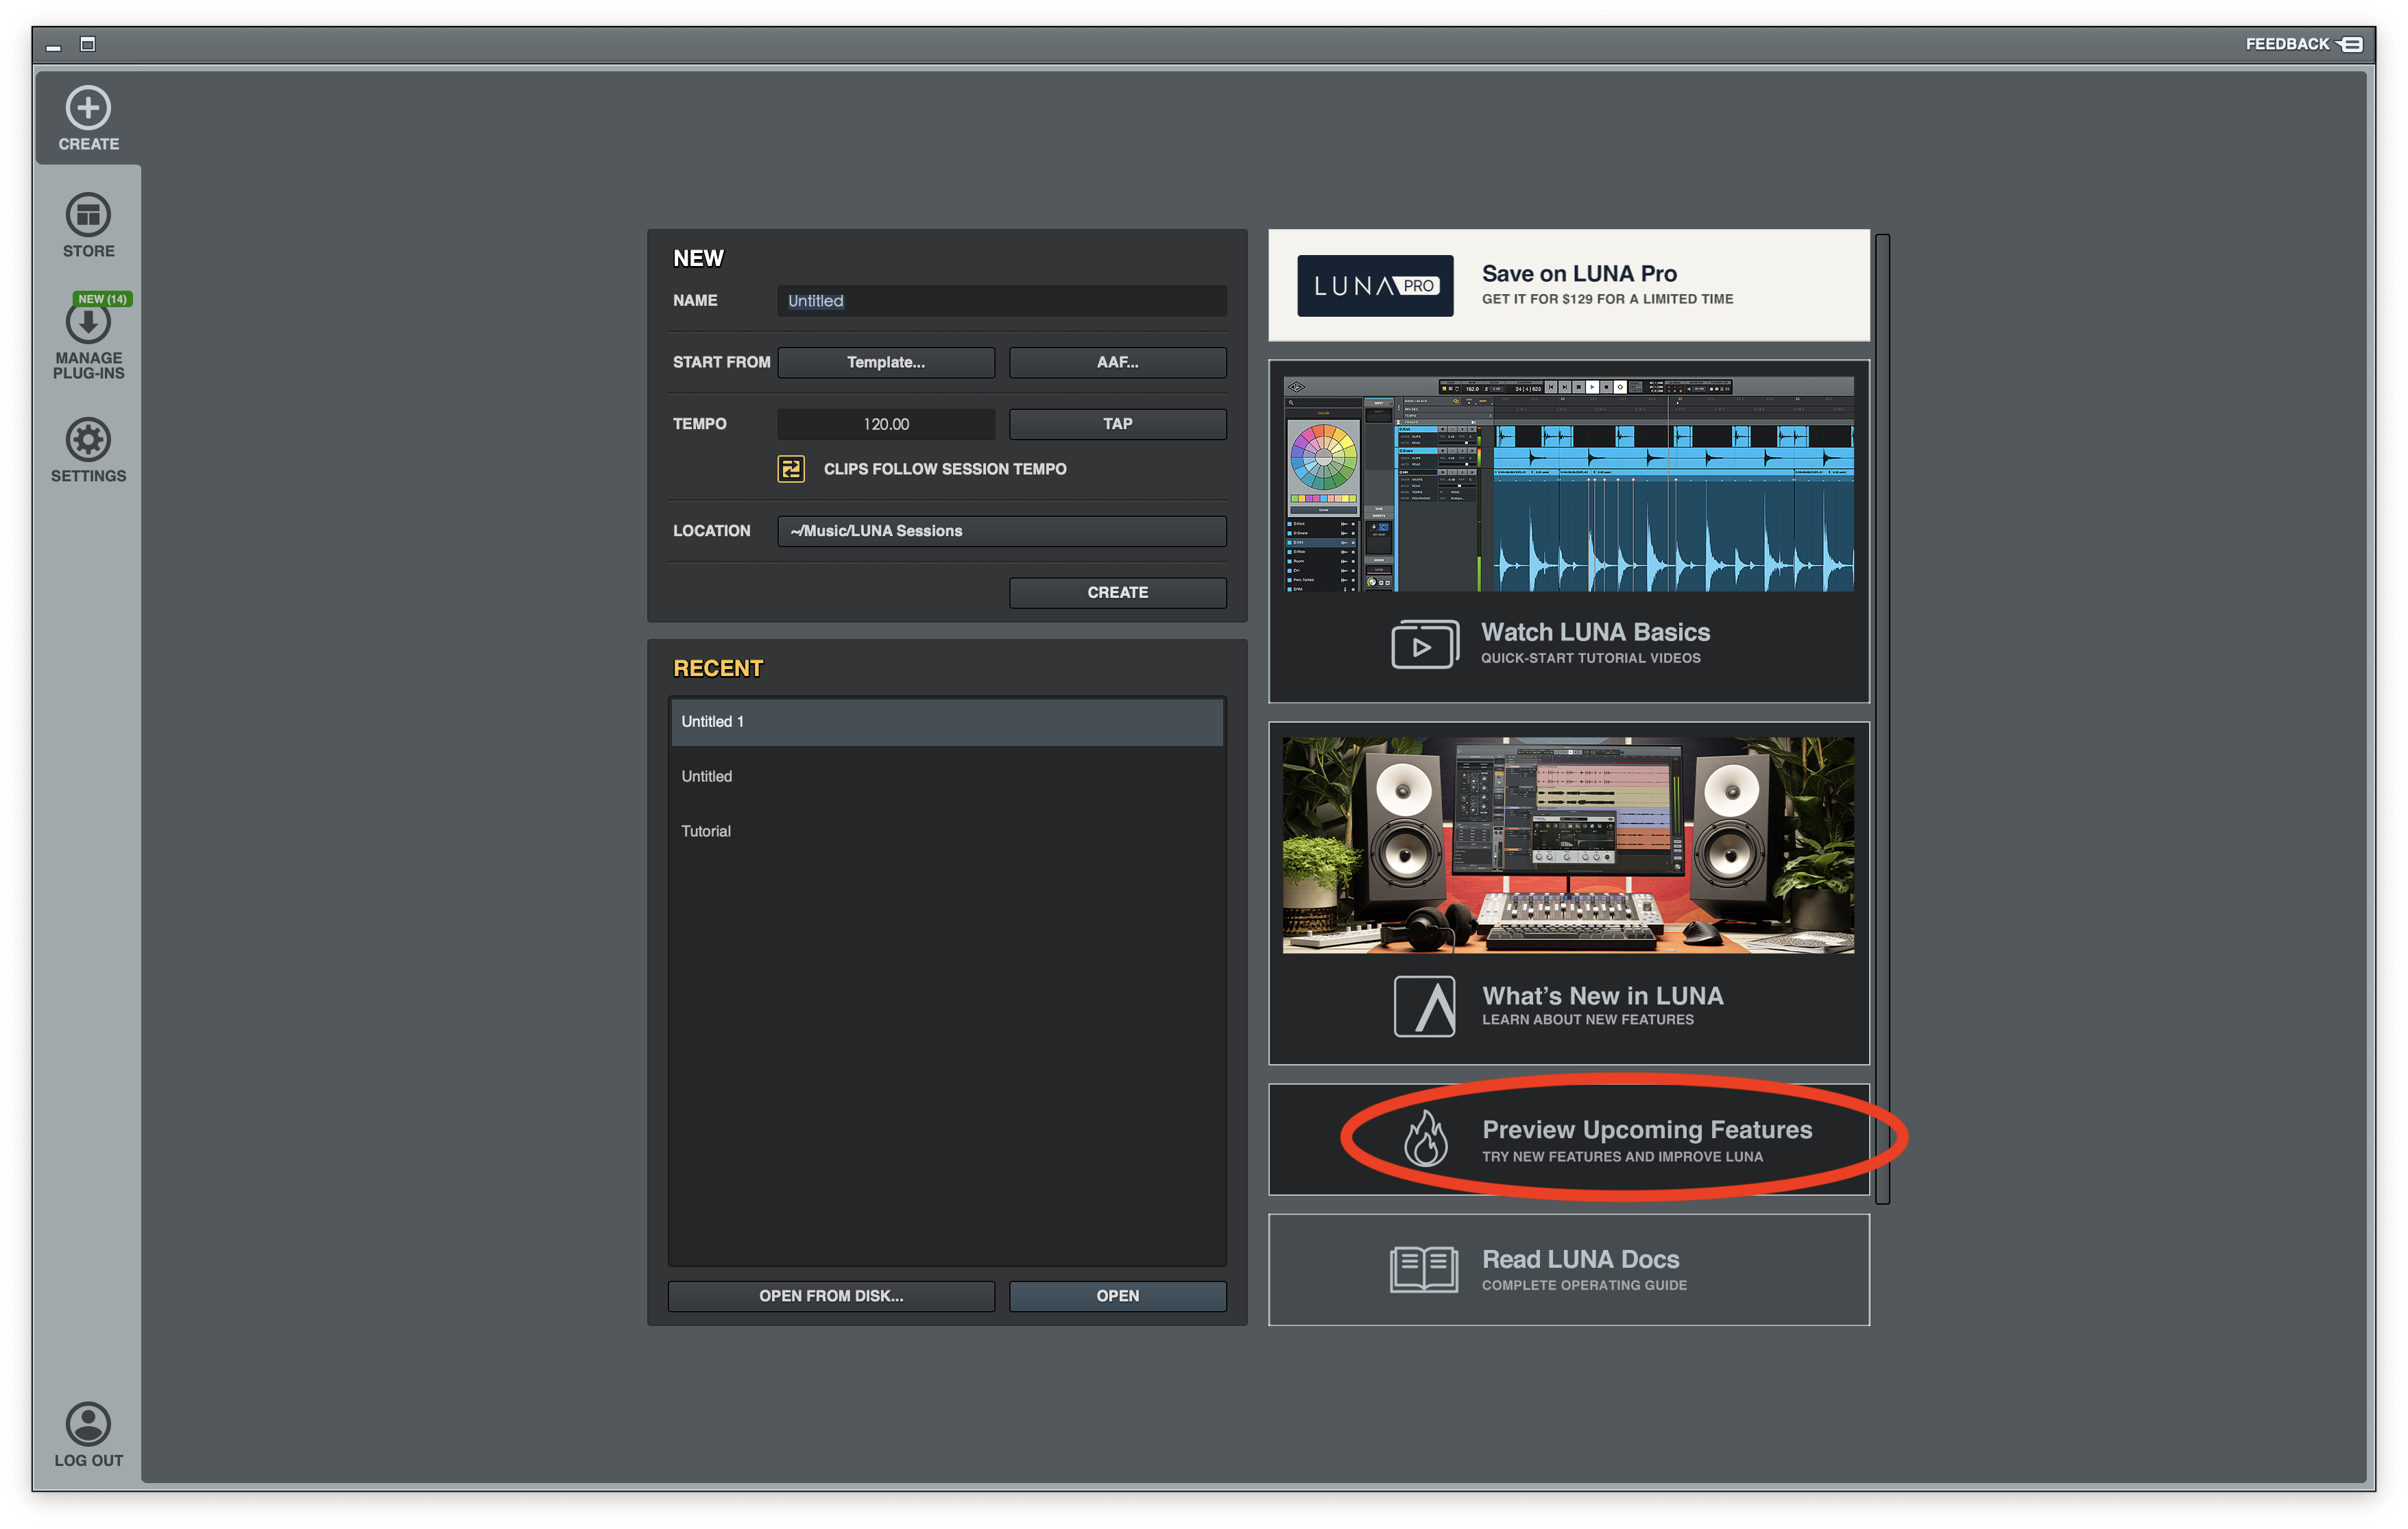Open the Store icon in sidebar
Screen dimensions: 2408x1529
pos(88,215)
